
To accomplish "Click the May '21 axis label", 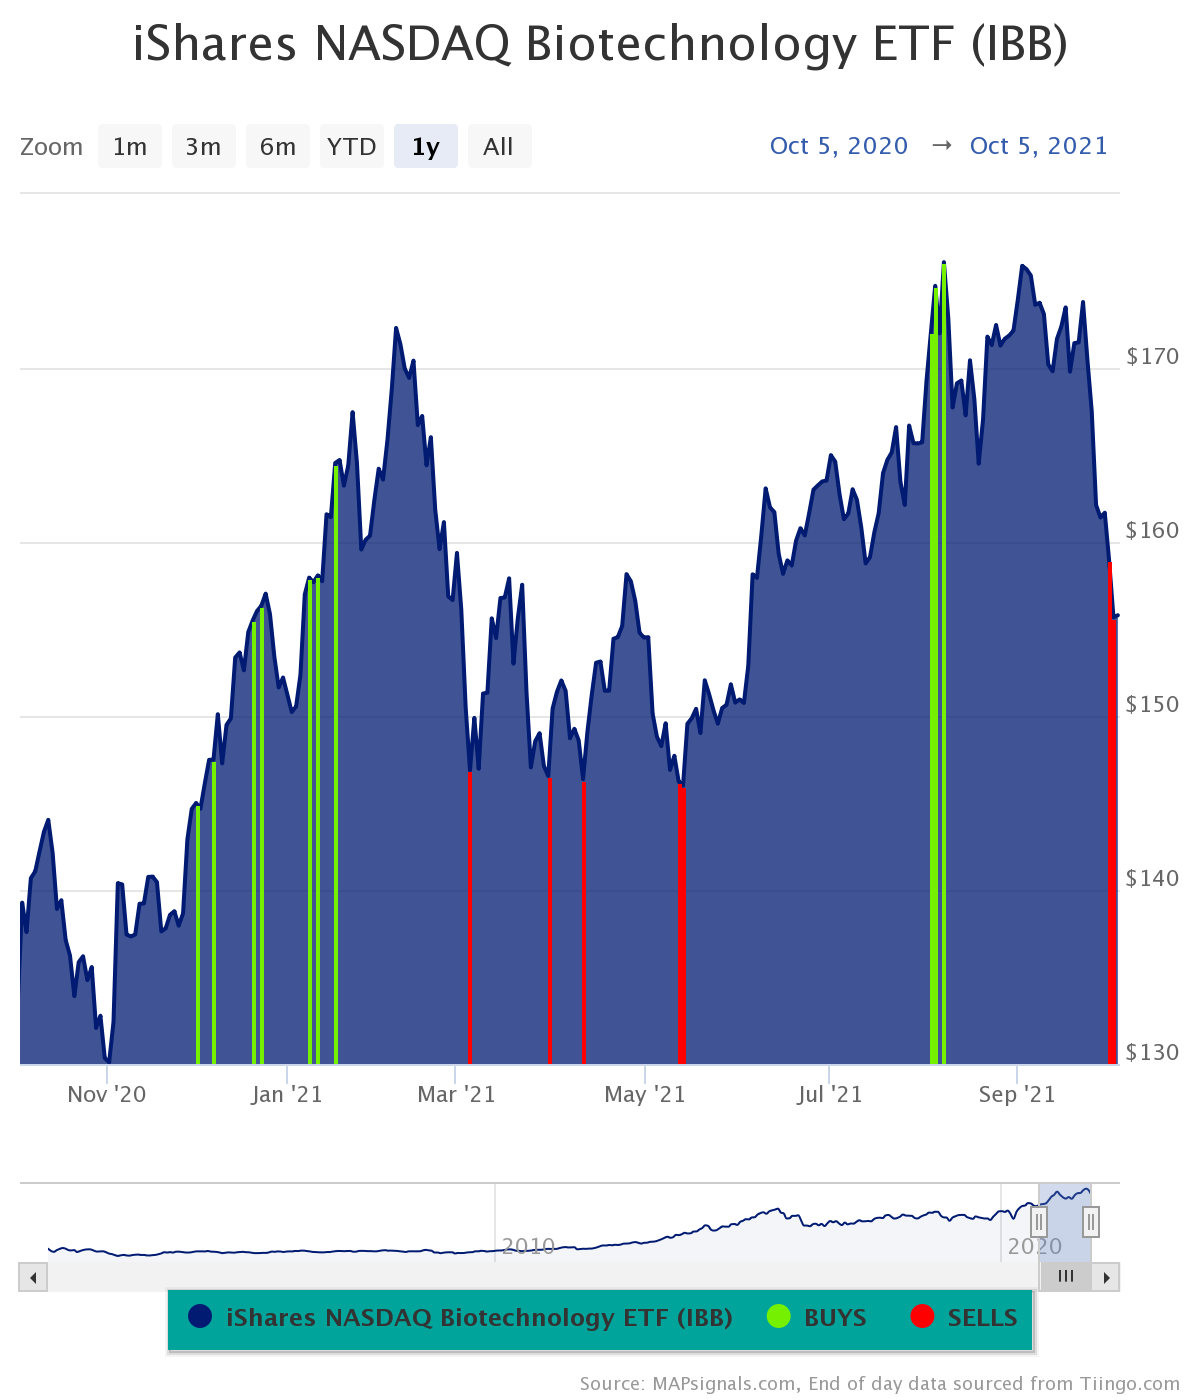I will click(645, 1094).
